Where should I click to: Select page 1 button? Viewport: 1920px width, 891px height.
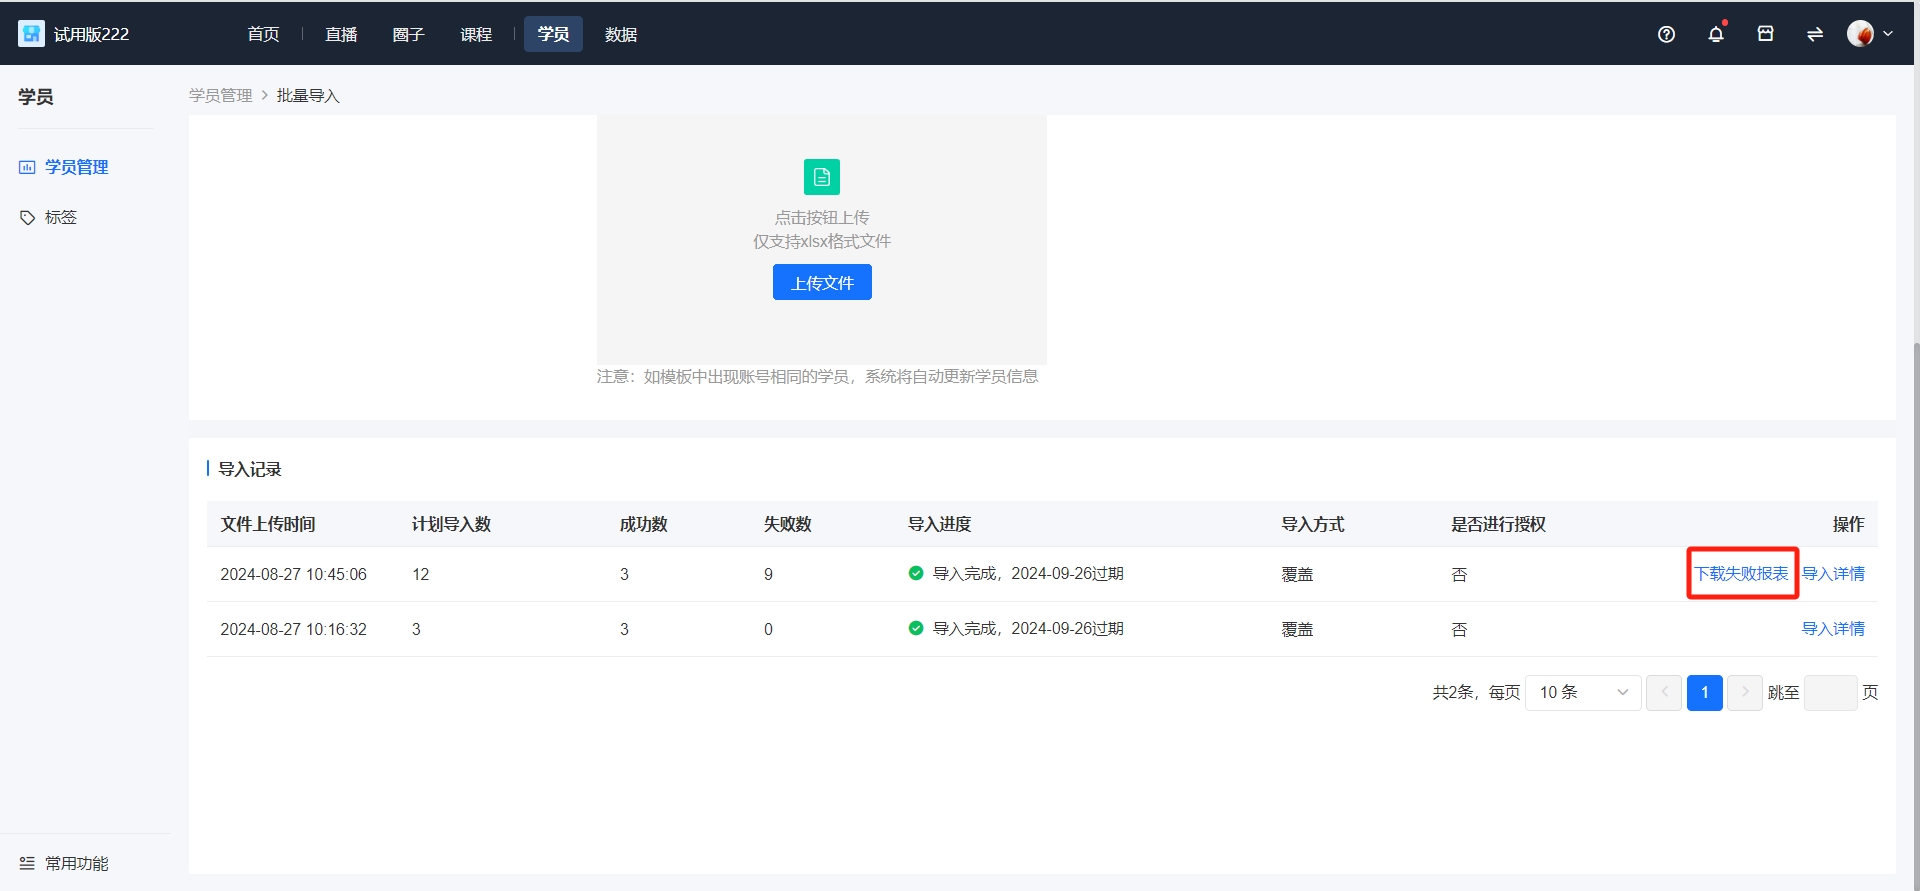pos(1705,692)
